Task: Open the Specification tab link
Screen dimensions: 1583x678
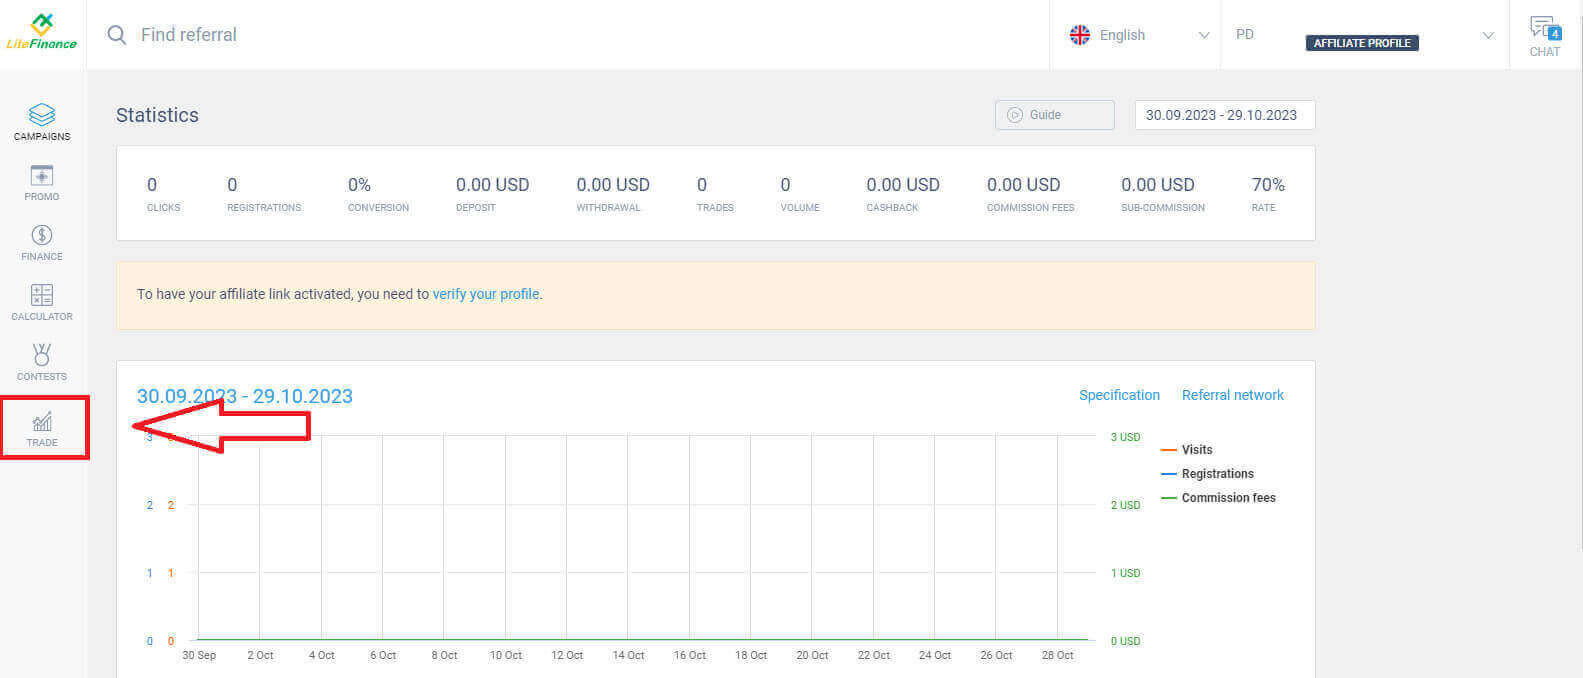Action: point(1119,395)
